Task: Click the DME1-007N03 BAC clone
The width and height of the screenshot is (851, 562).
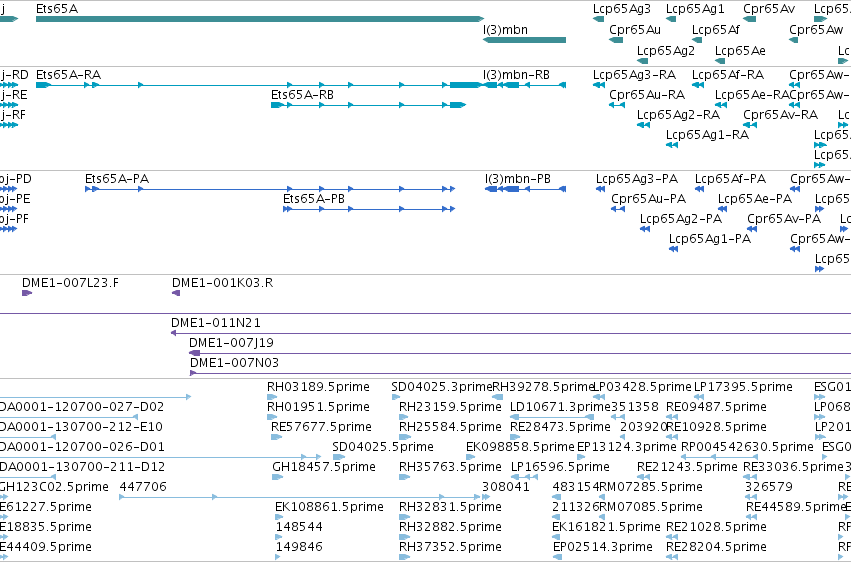Action: coord(520,373)
